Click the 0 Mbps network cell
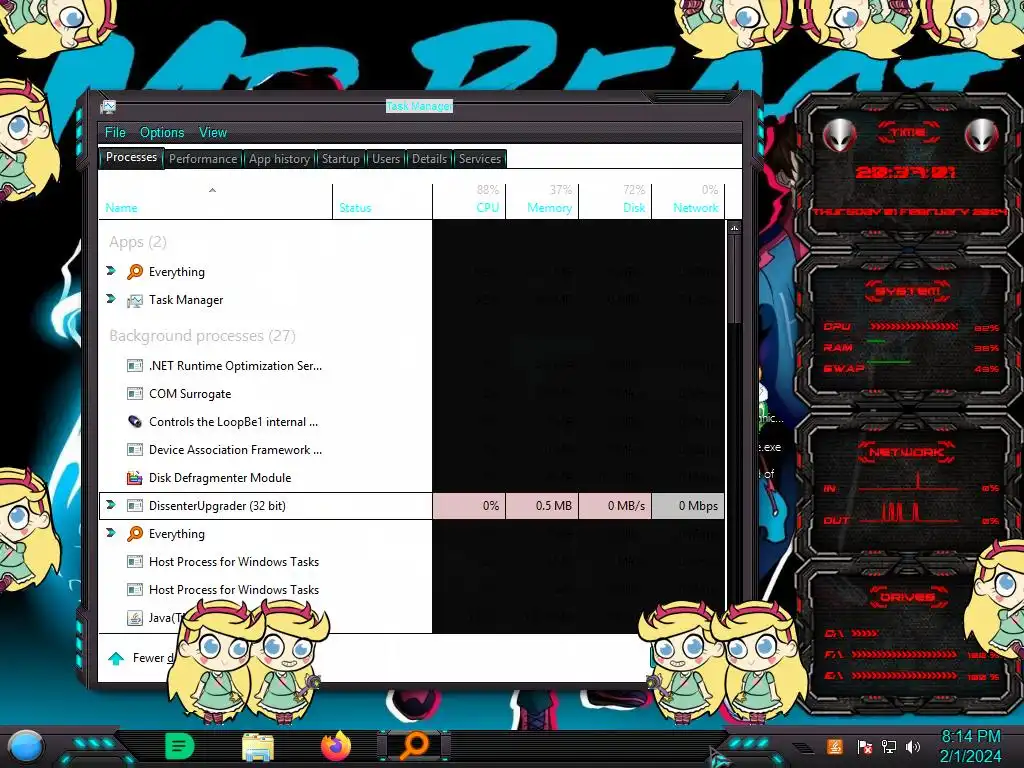This screenshot has width=1024, height=768. point(688,506)
